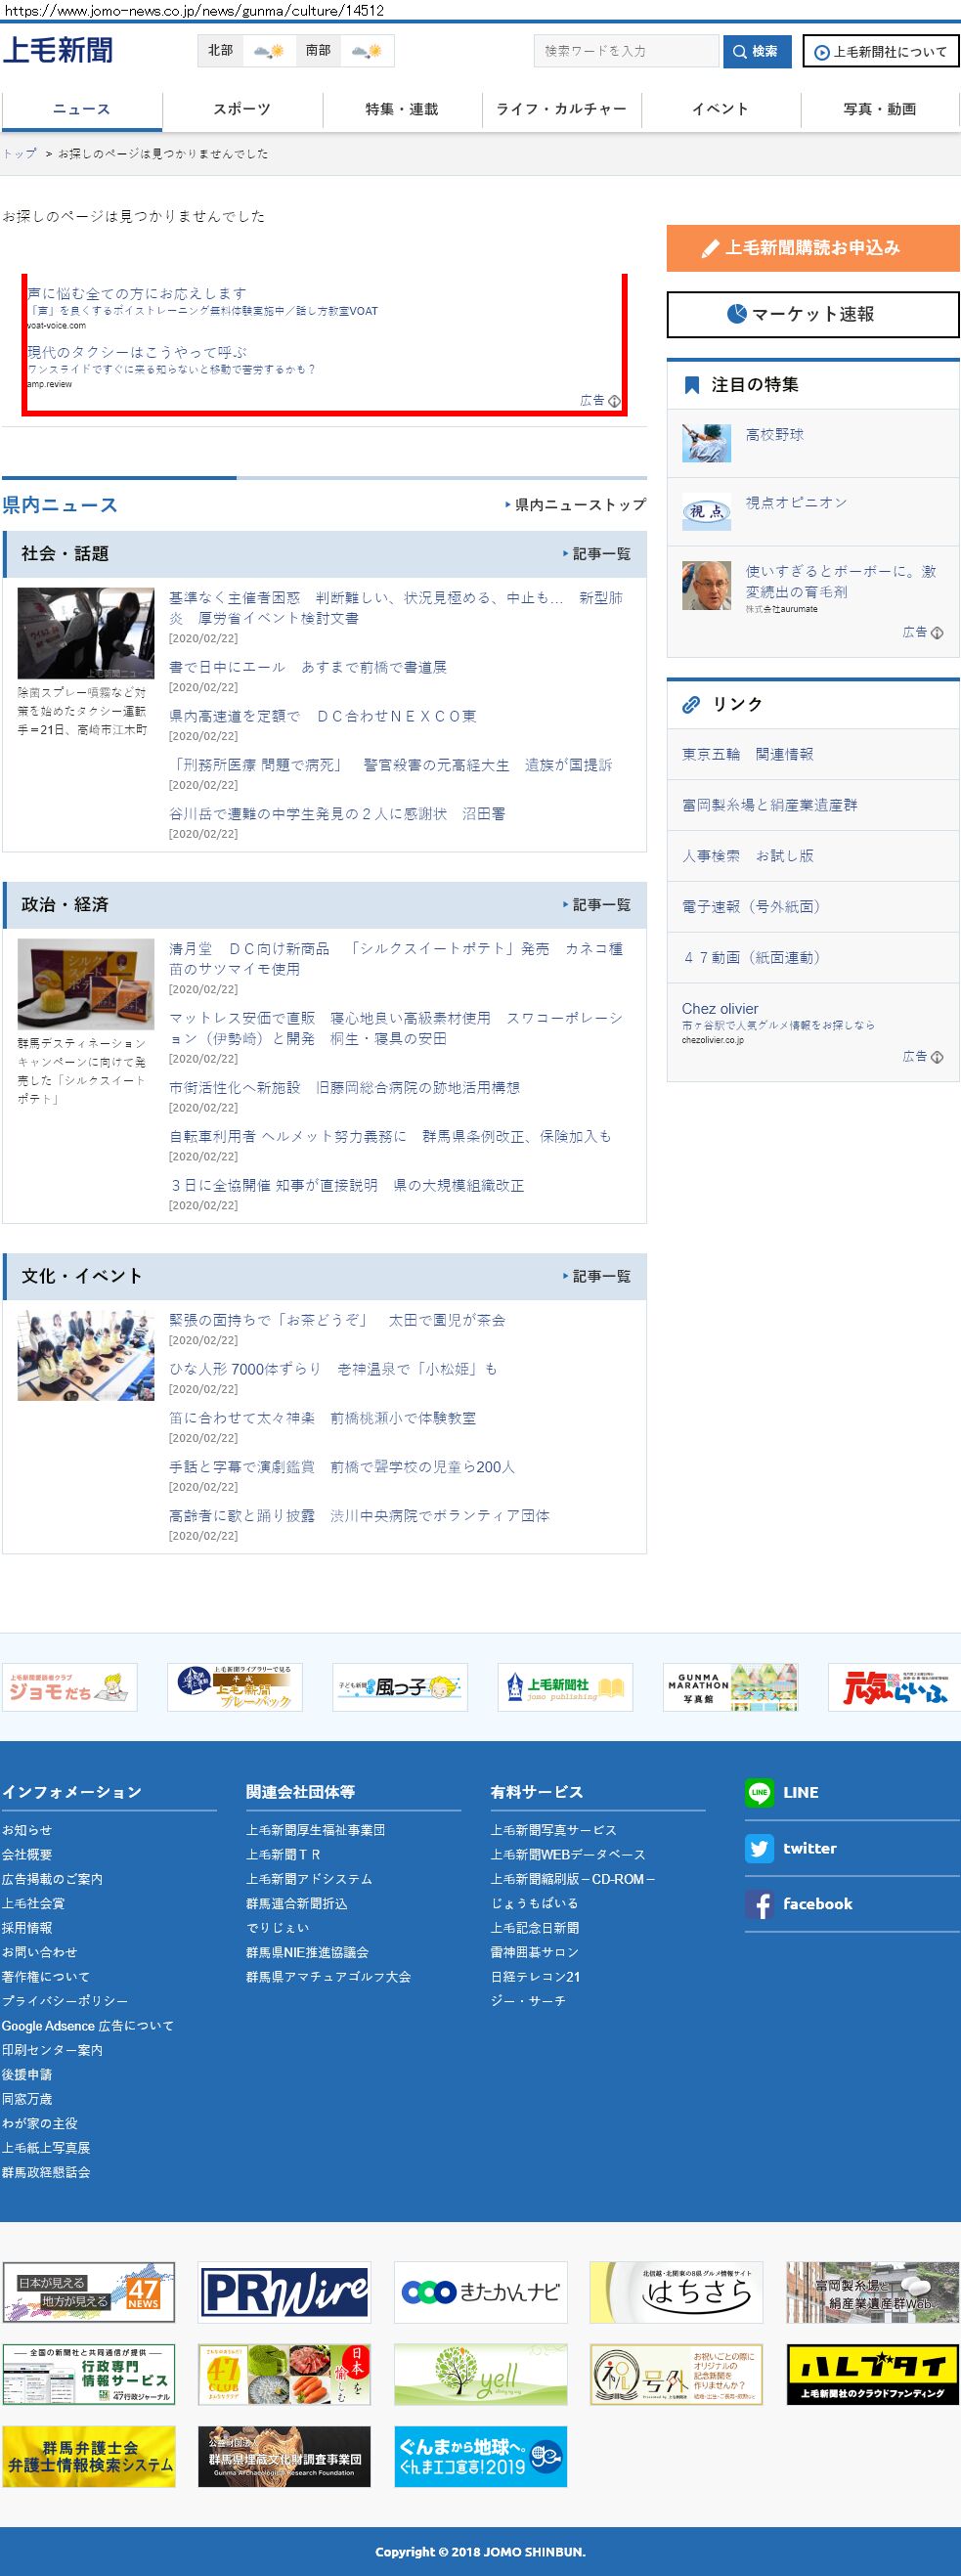Switch to the 写真・動画 tab
961x2576 pixels.
pos(879,109)
